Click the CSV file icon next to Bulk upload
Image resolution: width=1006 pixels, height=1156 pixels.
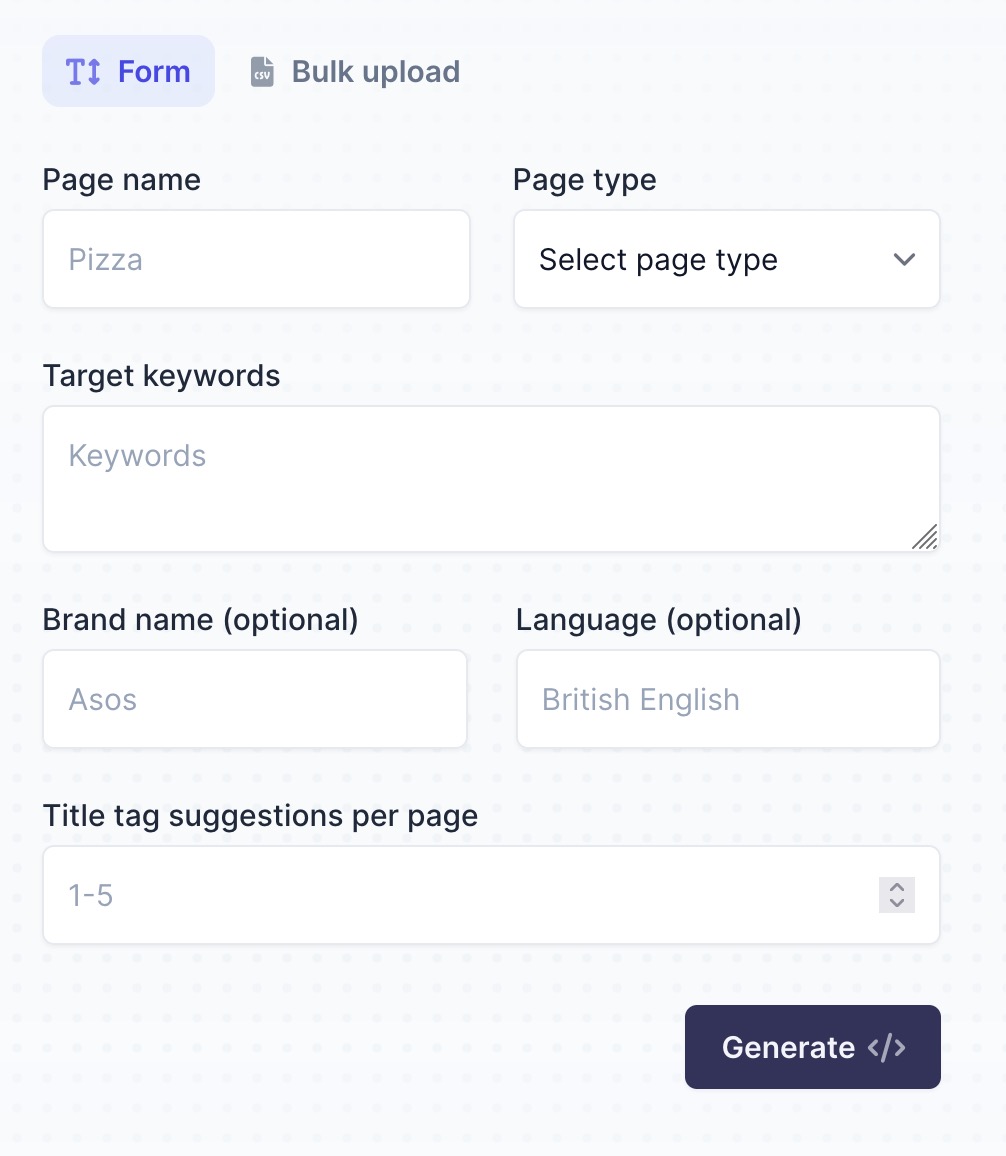click(x=261, y=71)
